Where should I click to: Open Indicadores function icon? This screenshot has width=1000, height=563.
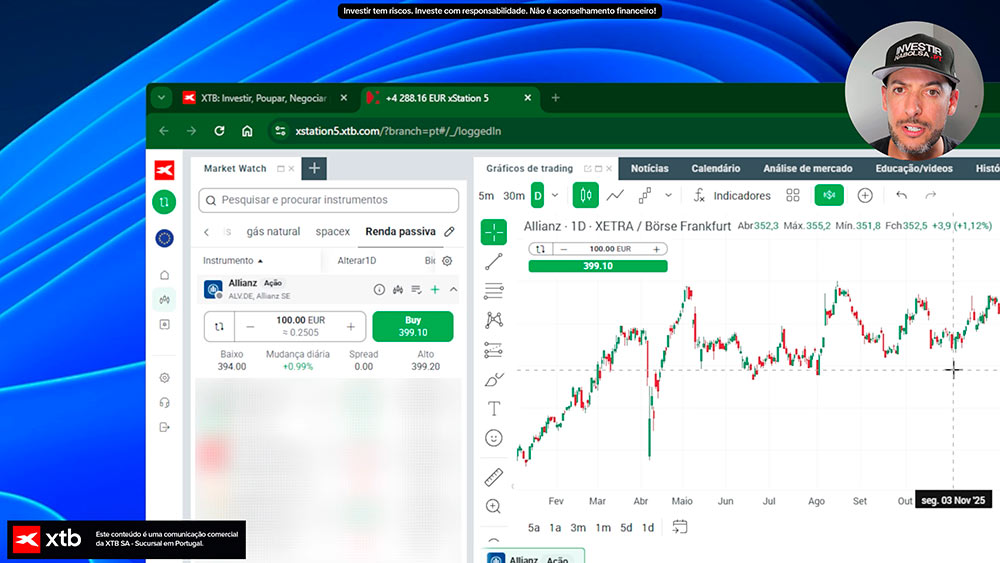pyautogui.click(x=699, y=196)
